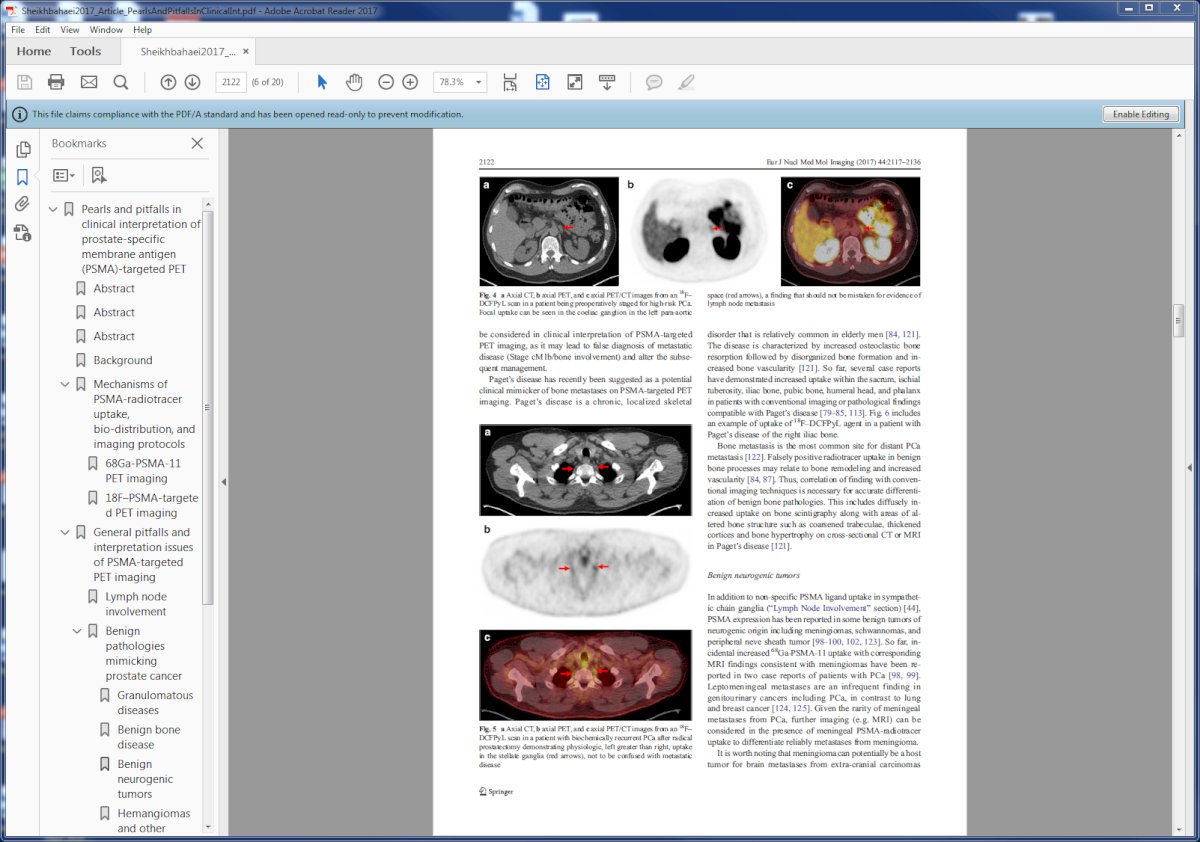This screenshot has height=842, width=1200.
Task: Go to next page arrow
Action: click(193, 82)
